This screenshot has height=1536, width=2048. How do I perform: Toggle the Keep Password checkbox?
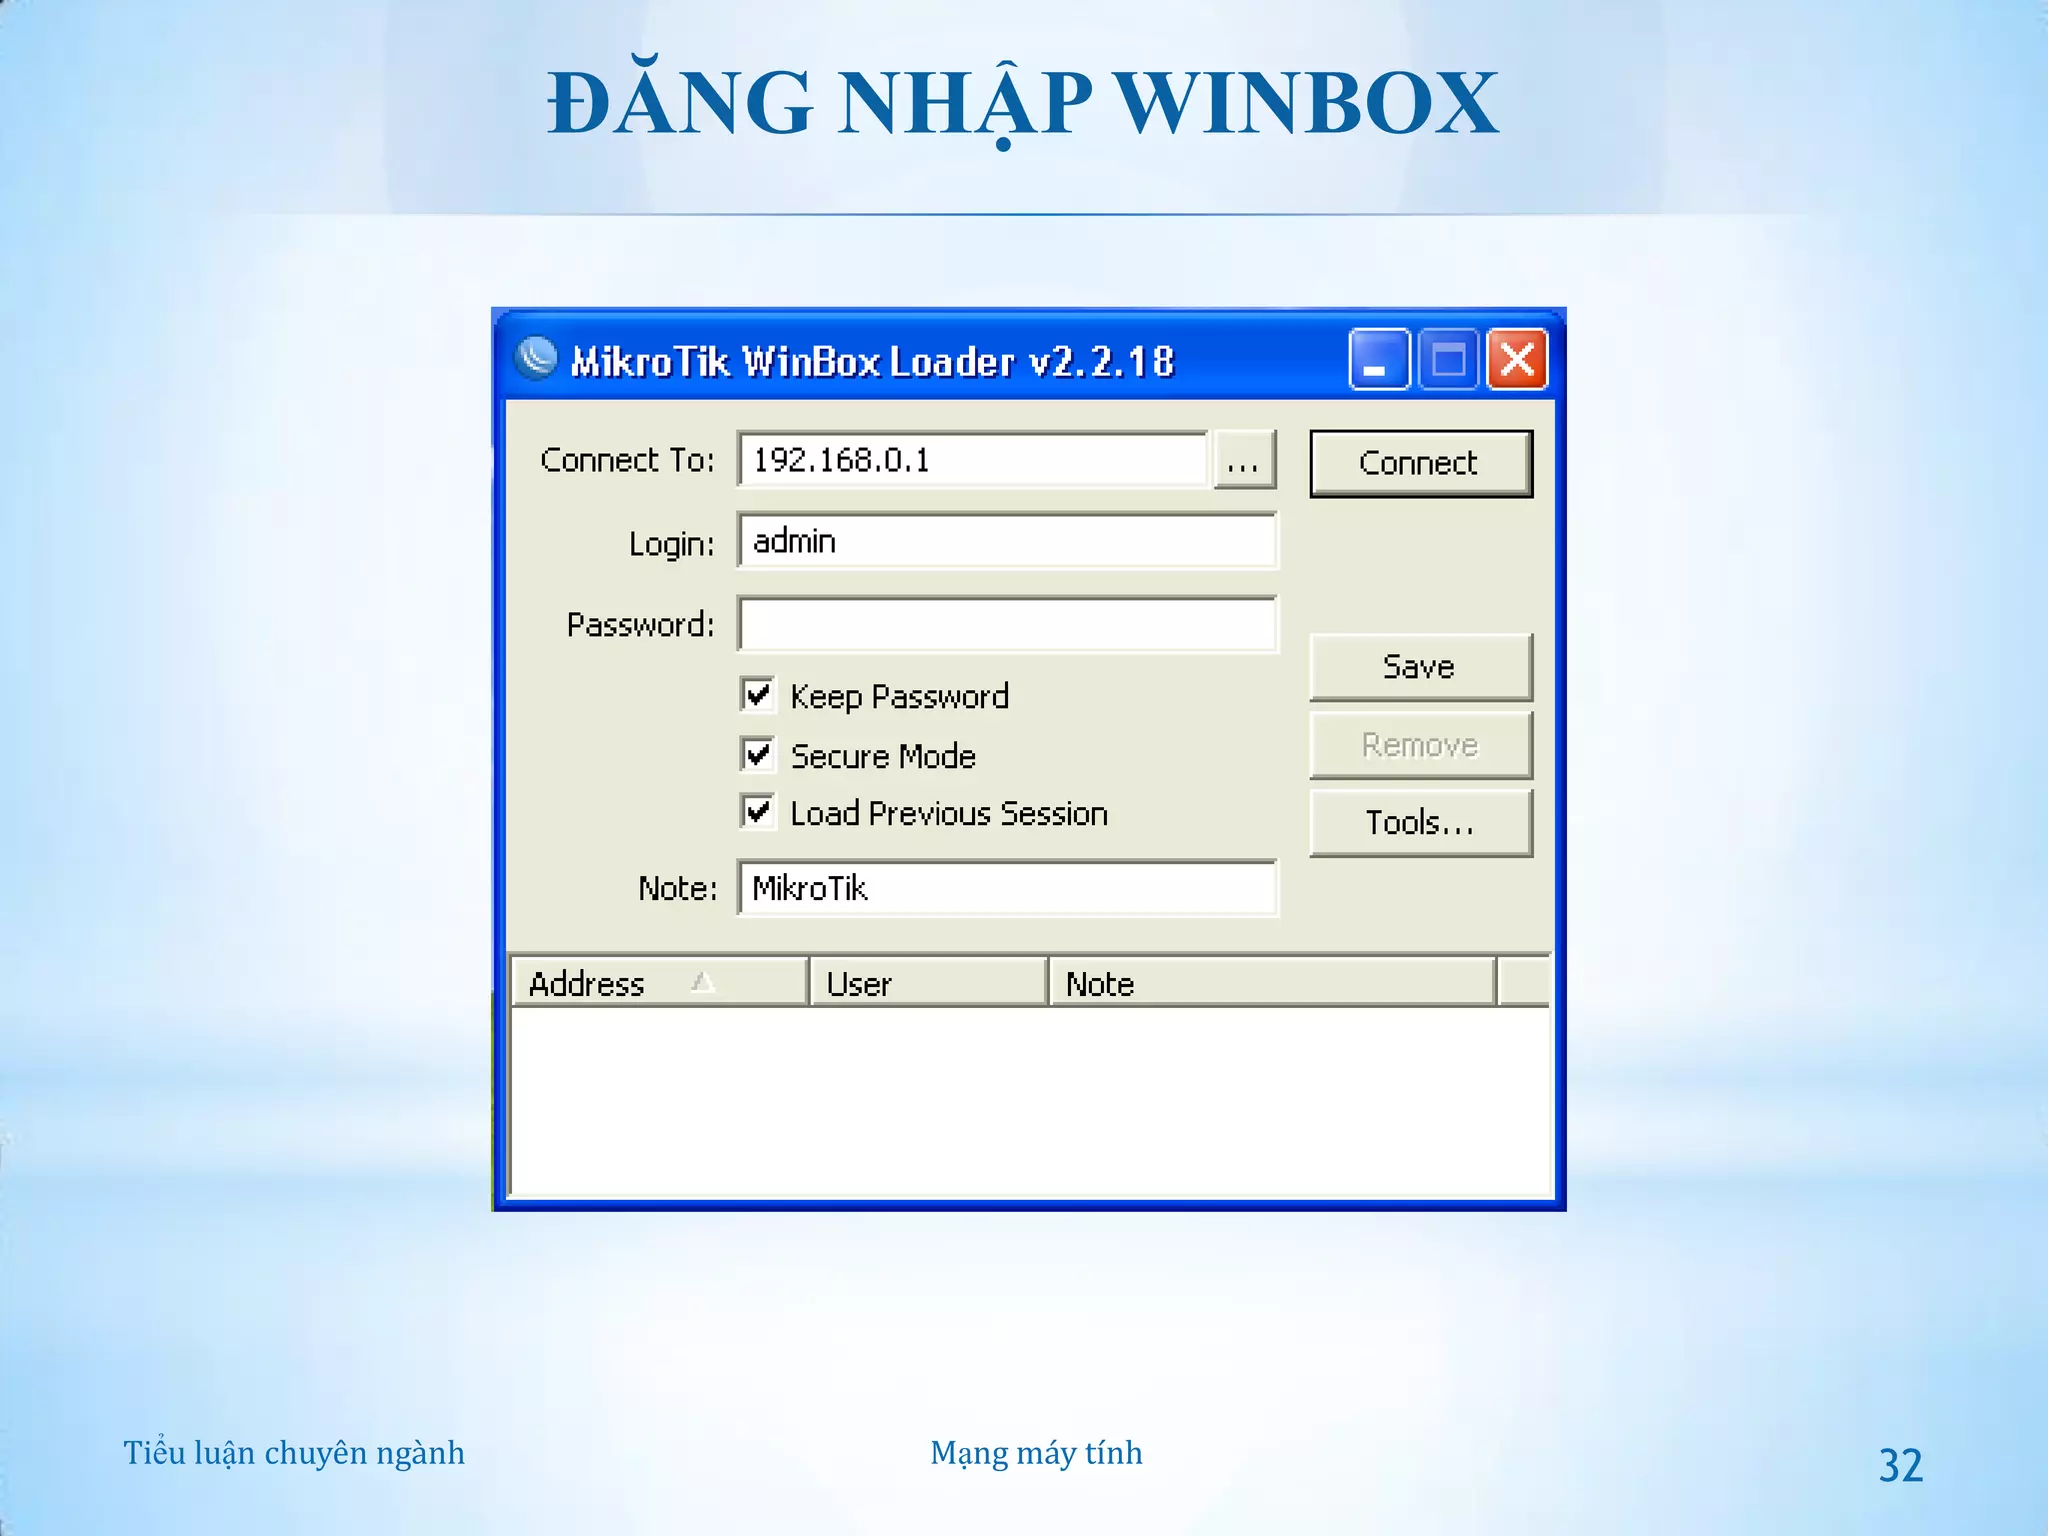click(758, 694)
